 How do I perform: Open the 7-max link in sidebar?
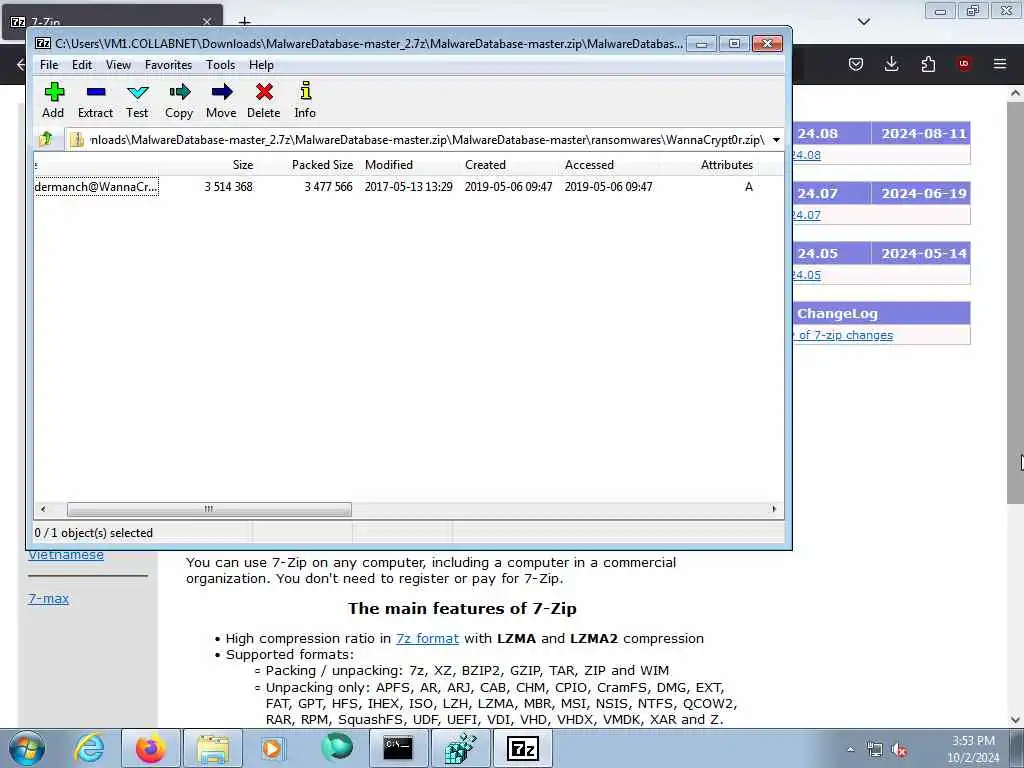(x=48, y=598)
